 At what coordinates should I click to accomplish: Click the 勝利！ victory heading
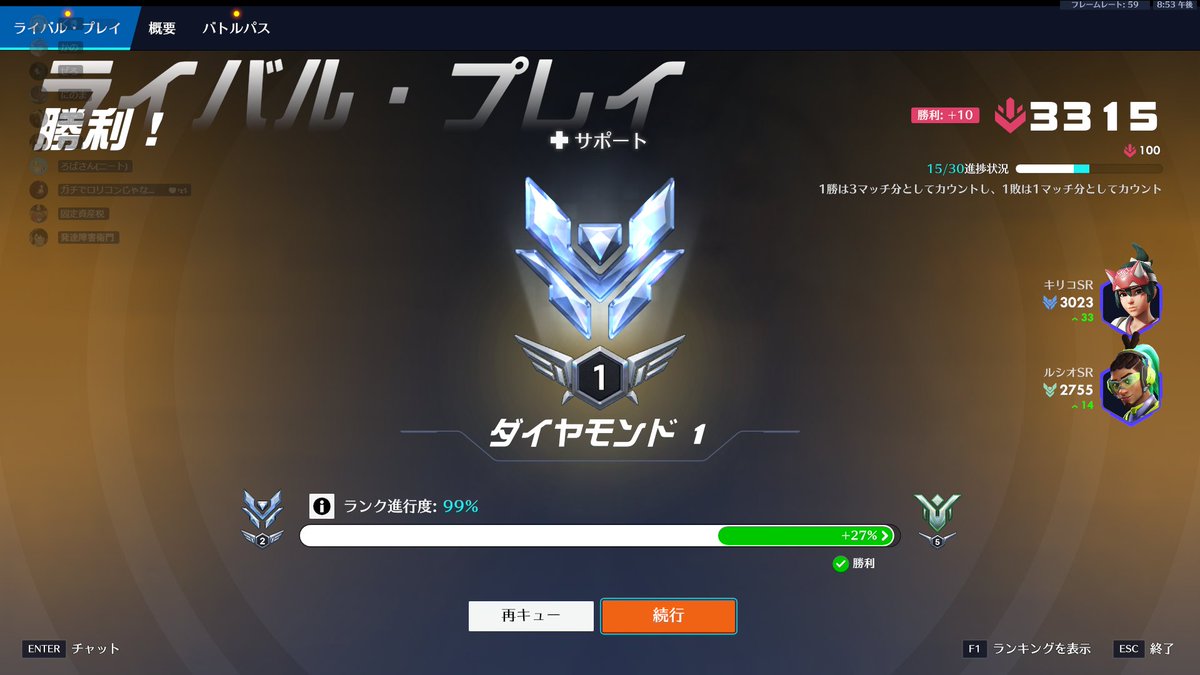[x=100, y=128]
